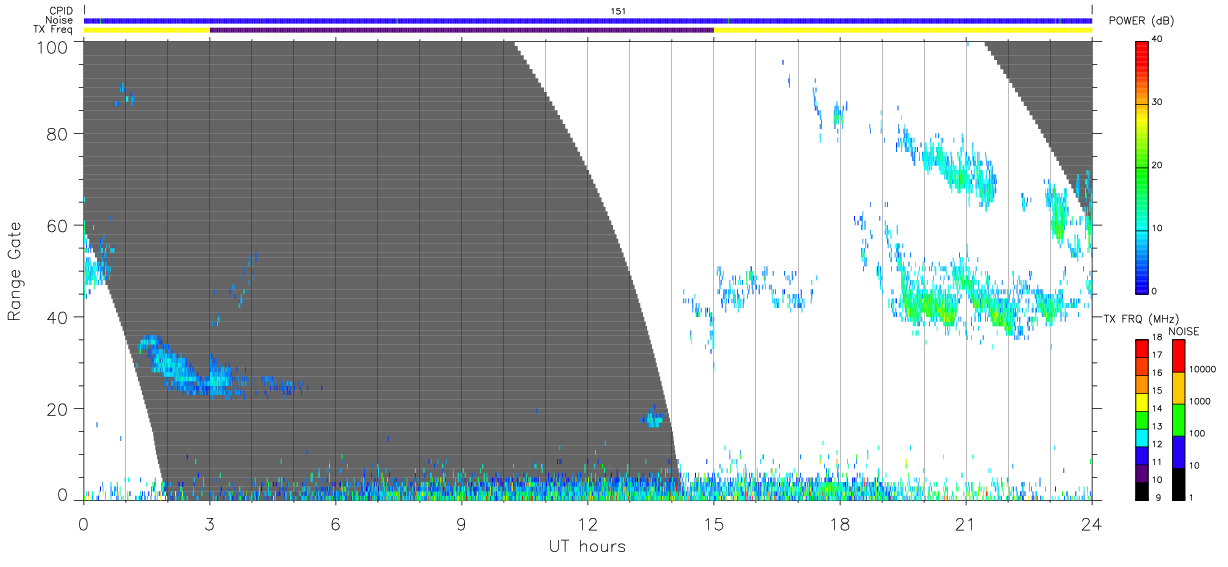Click the POWER (dB) color scale bar

[x=1142, y=166]
